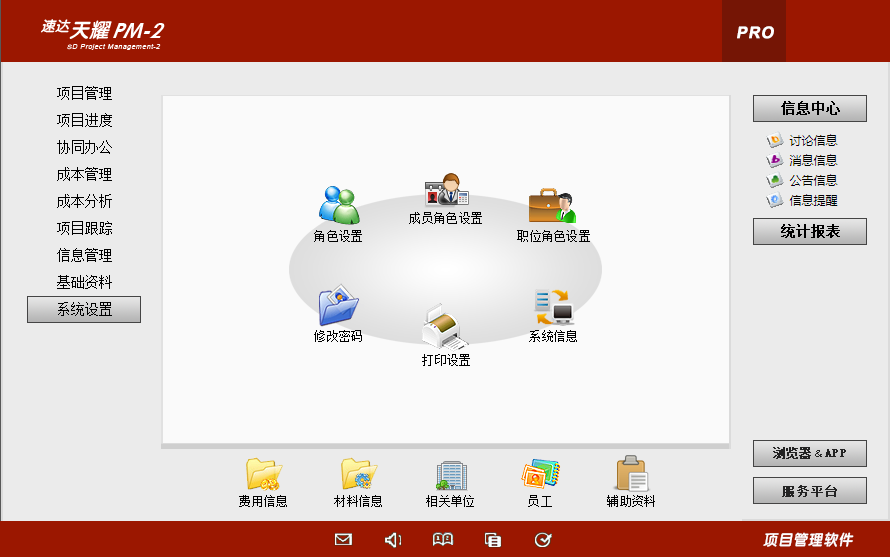Click the 职位角色设置 briefcase icon
Image resolution: width=890 pixels, height=557 pixels.
click(553, 206)
